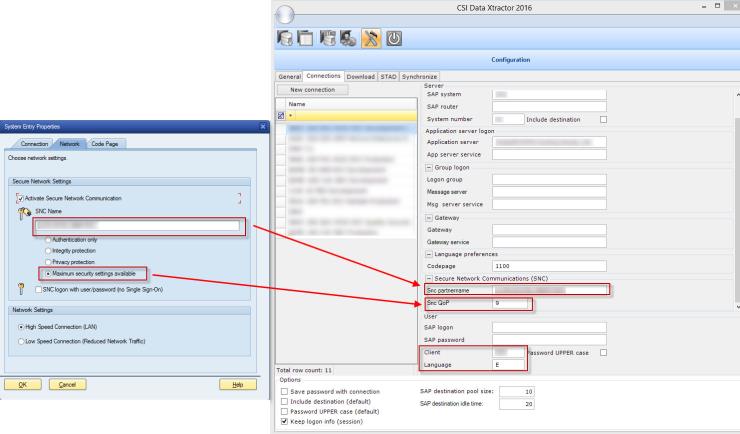740x434 pixels.
Task: Click into the SNC Name field
Action: click(x=137, y=226)
